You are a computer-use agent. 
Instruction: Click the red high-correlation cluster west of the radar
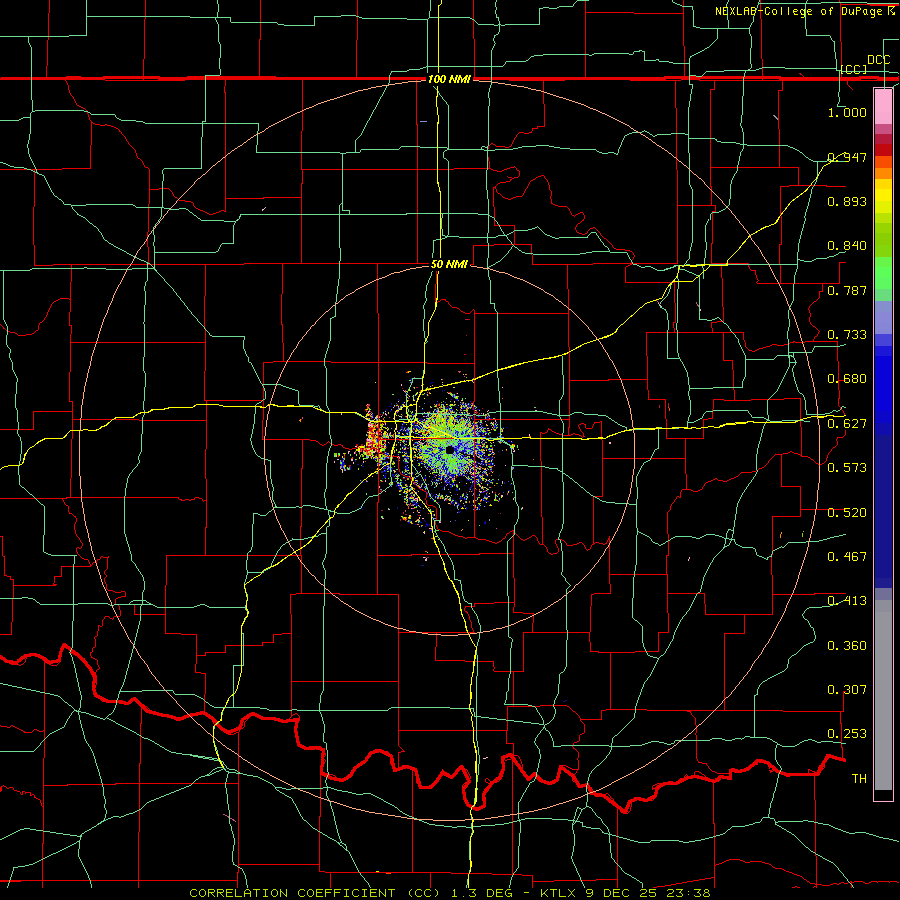[x=375, y=437]
